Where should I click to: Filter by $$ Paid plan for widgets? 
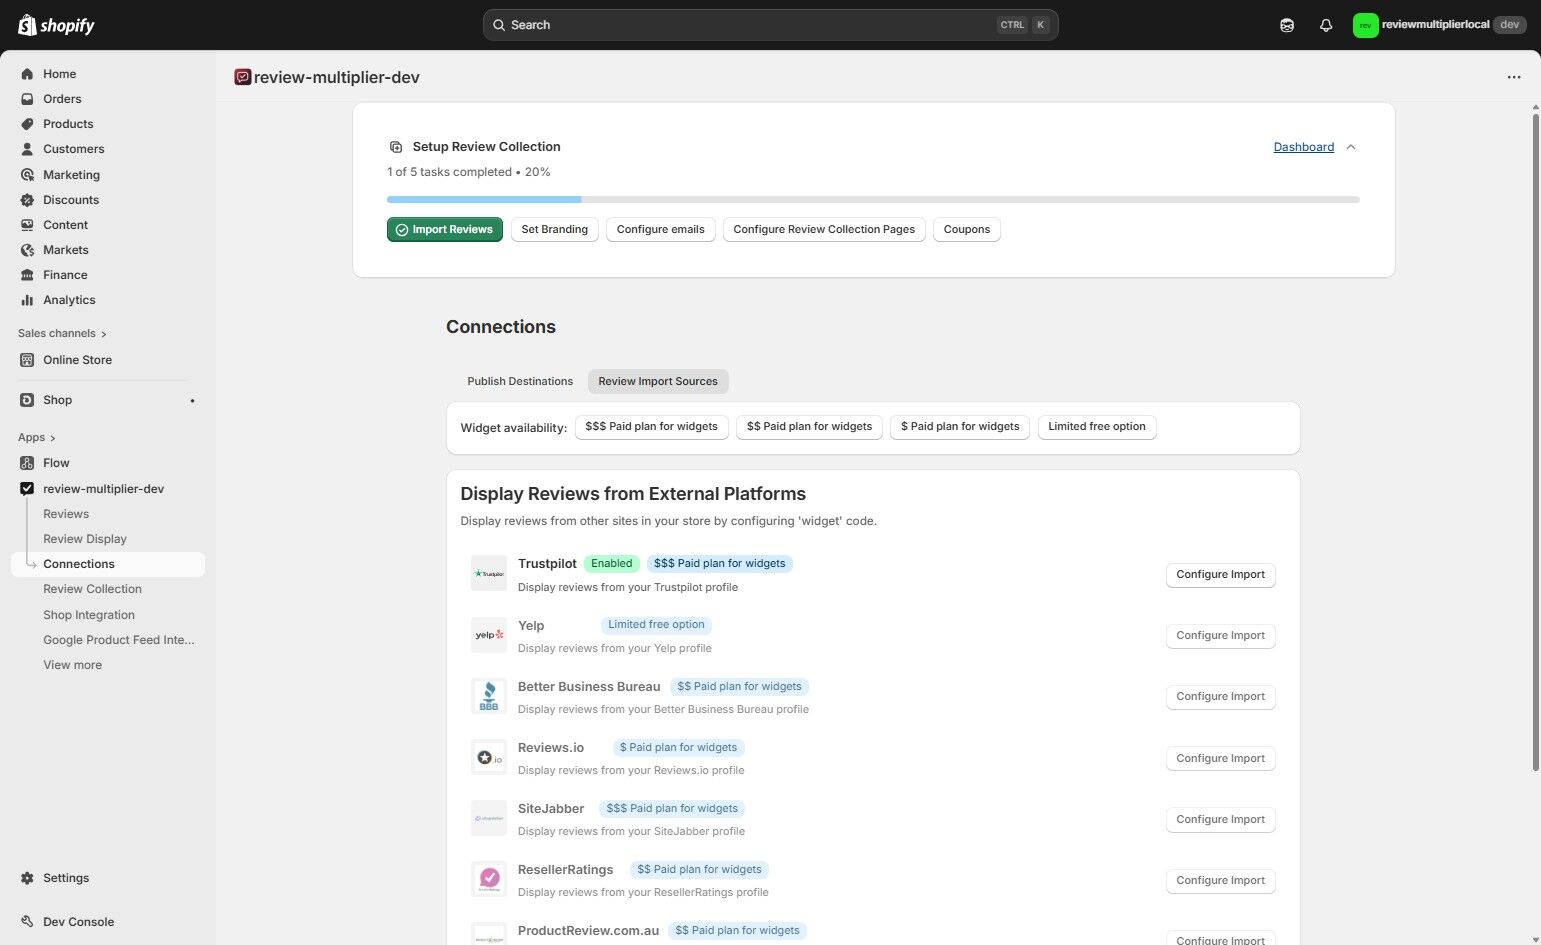click(810, 427)
